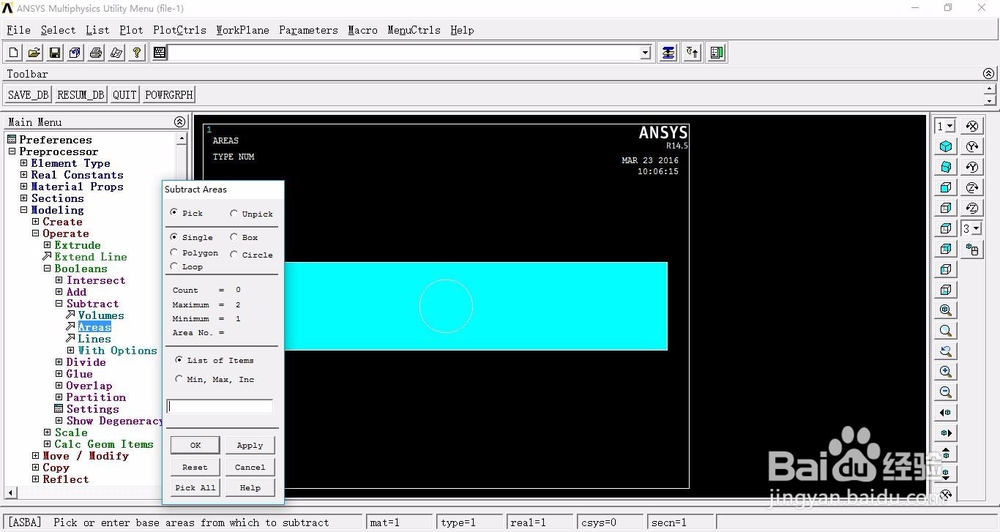The image size is (1000, 532).
Task: Click OK in Subtract Areas dialog
Action: [x=195, y=445]
